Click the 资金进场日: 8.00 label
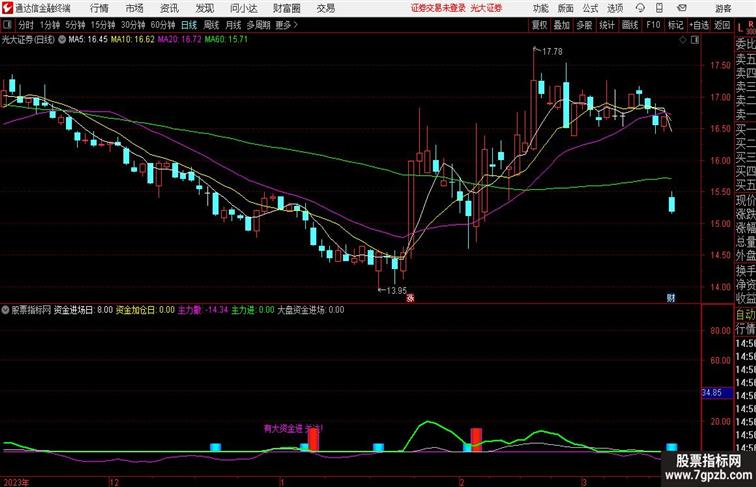This screenshot has width=756, height=487. coord(83,310)
